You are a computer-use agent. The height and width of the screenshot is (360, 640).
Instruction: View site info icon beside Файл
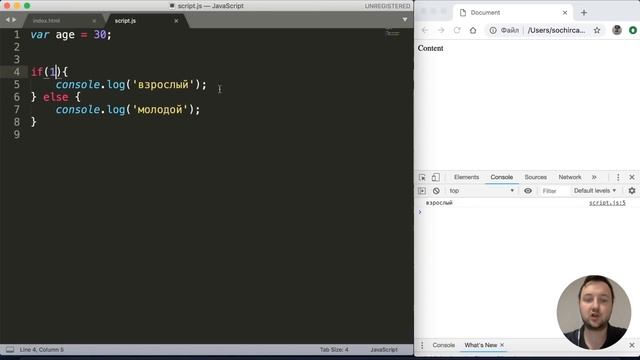pos(493,30)
